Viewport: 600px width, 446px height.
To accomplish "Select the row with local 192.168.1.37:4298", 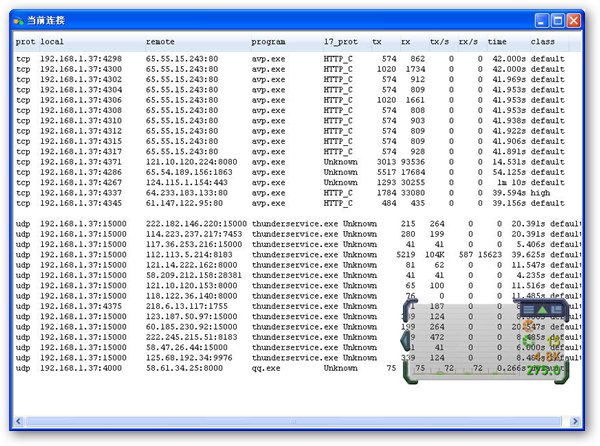I will click(290, 59).
